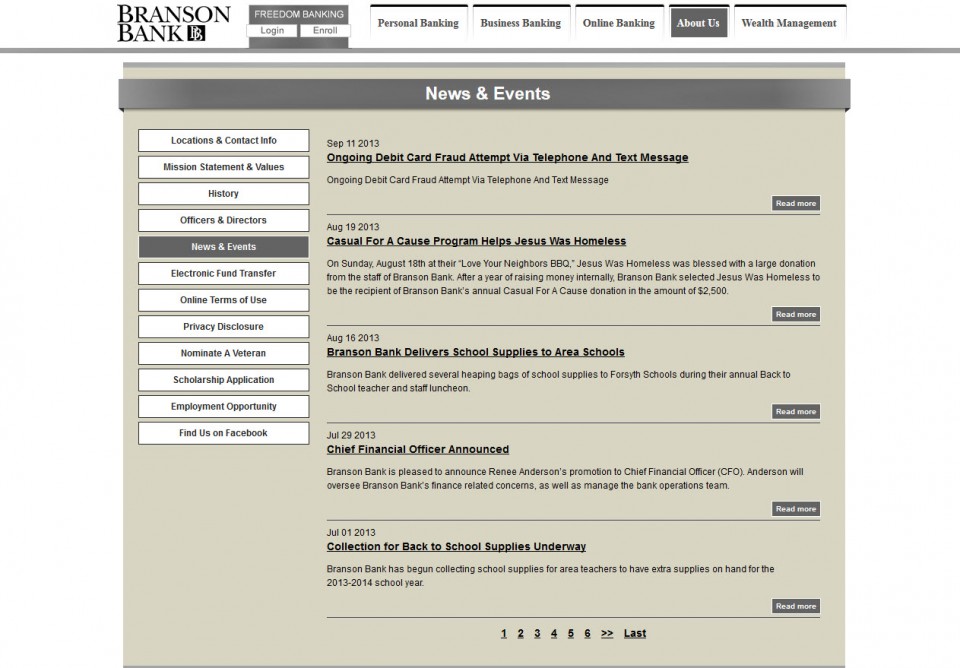Click the >> next pages link
The width and height of the screenshot is (960, 668).
(607, 634)
